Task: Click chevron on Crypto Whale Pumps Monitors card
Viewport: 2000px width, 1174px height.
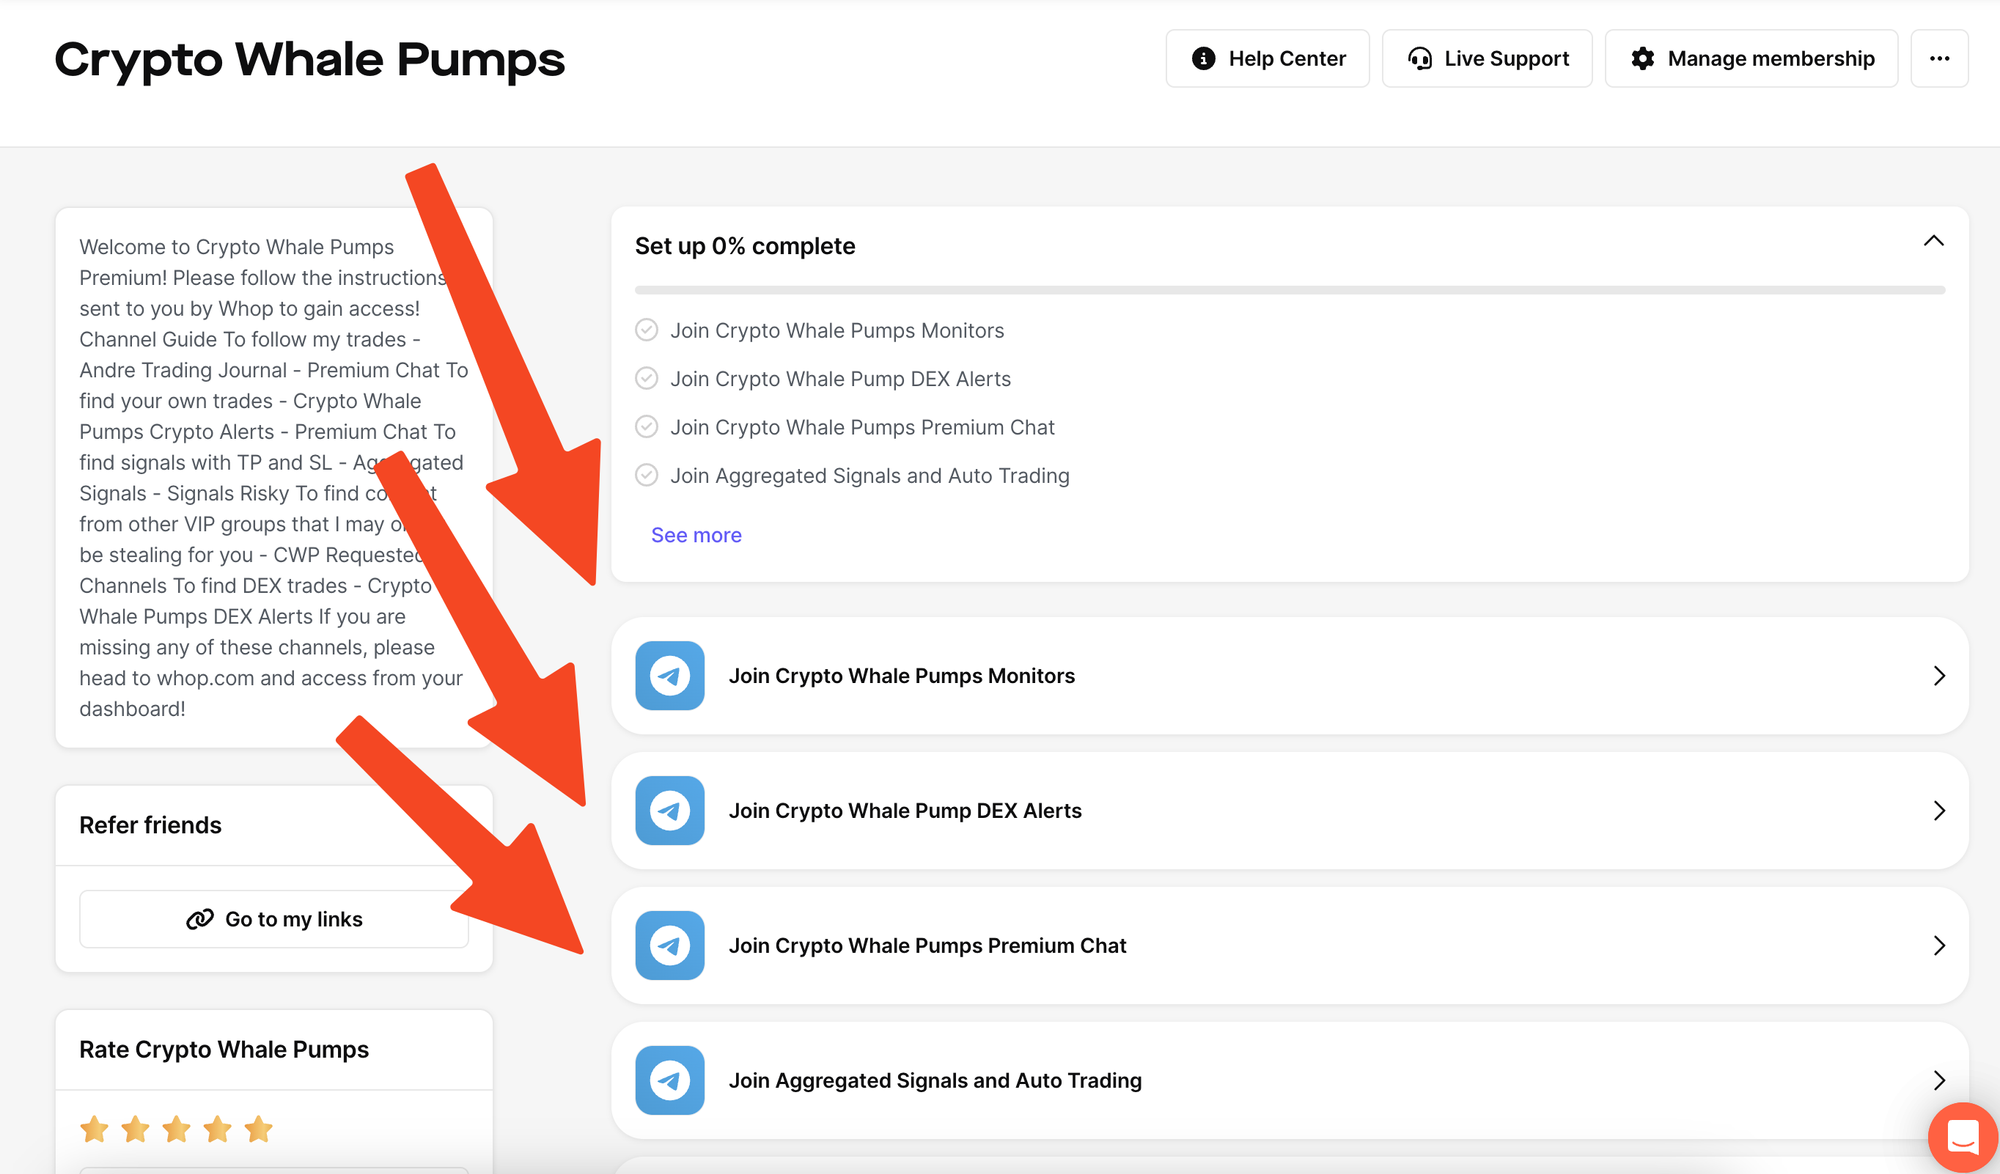Action: pos(1939,676)
